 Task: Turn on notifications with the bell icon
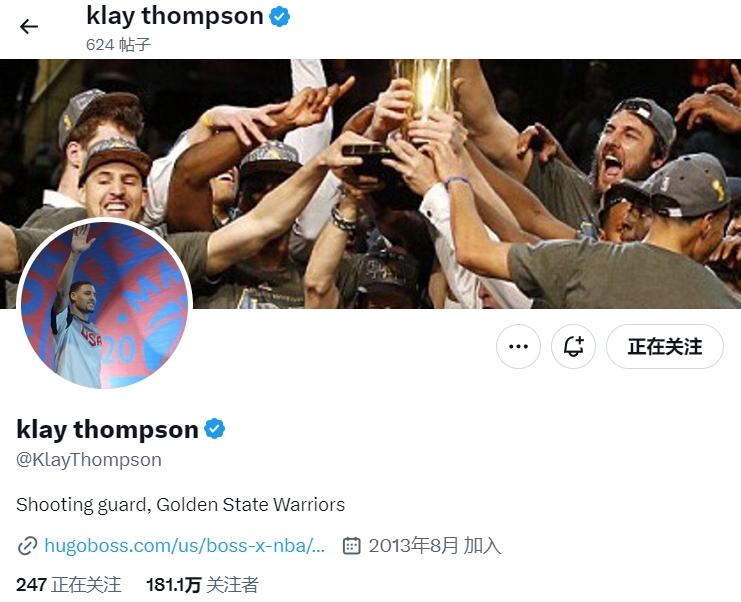pyautogui.click(x=573, y=346)
